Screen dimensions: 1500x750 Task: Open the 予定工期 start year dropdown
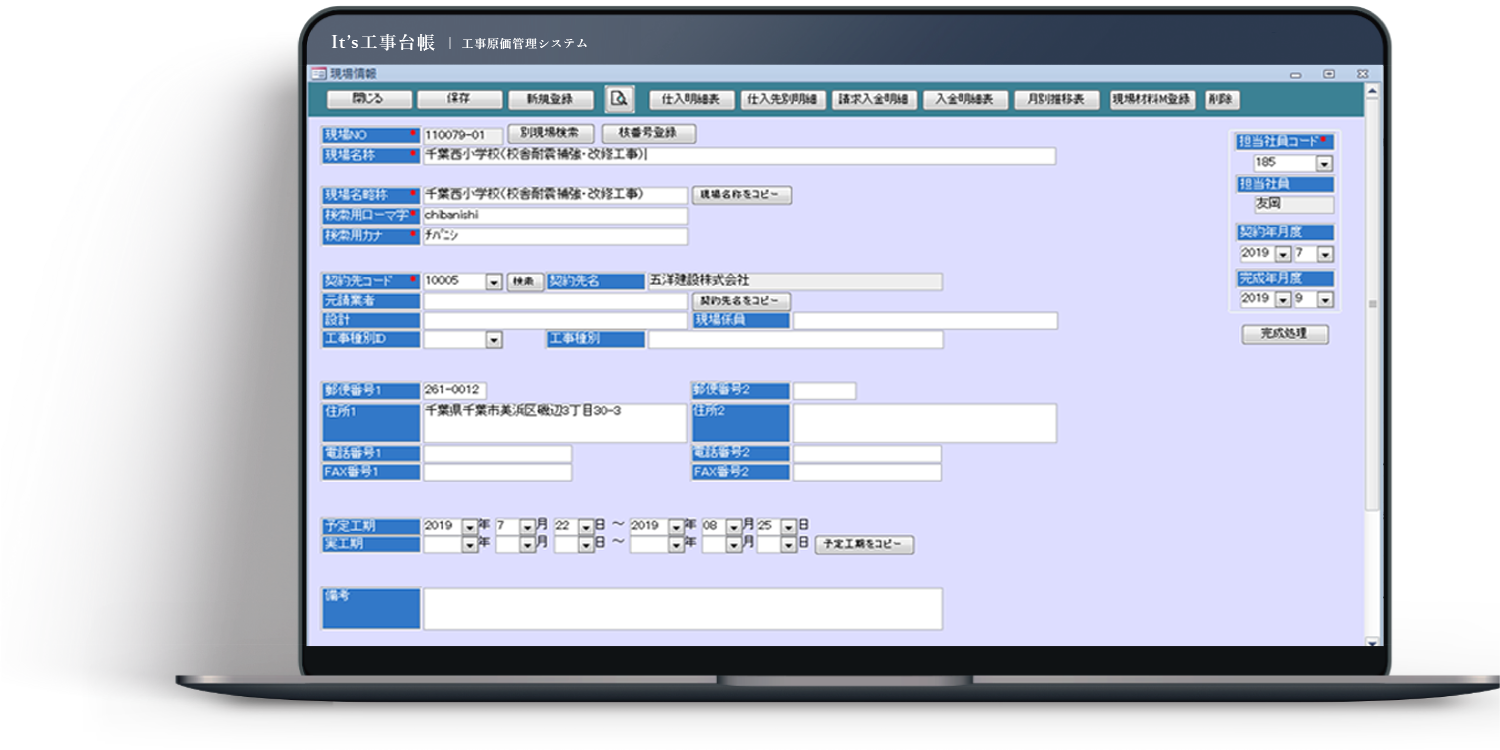click(469, 526)
